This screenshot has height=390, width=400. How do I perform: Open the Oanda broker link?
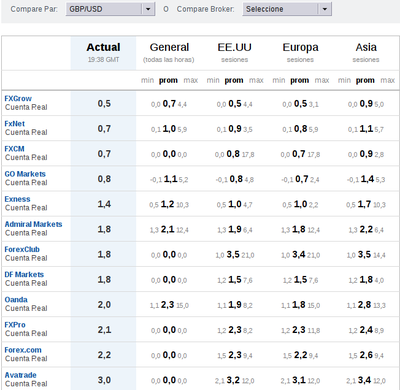click(16, 300)
